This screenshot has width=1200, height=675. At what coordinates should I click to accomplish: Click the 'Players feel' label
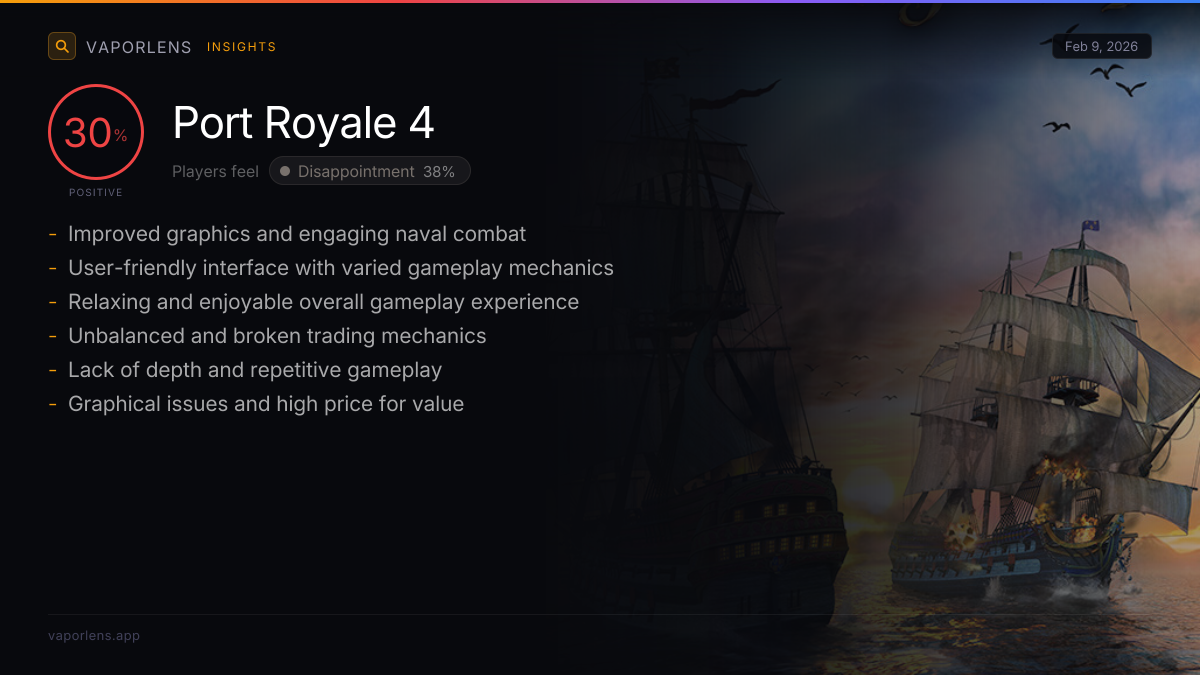point(215,171)
